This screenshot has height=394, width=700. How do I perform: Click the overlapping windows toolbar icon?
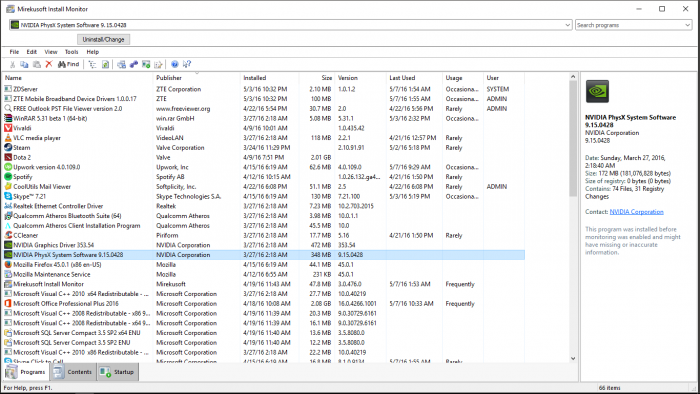tap(121, 65)
